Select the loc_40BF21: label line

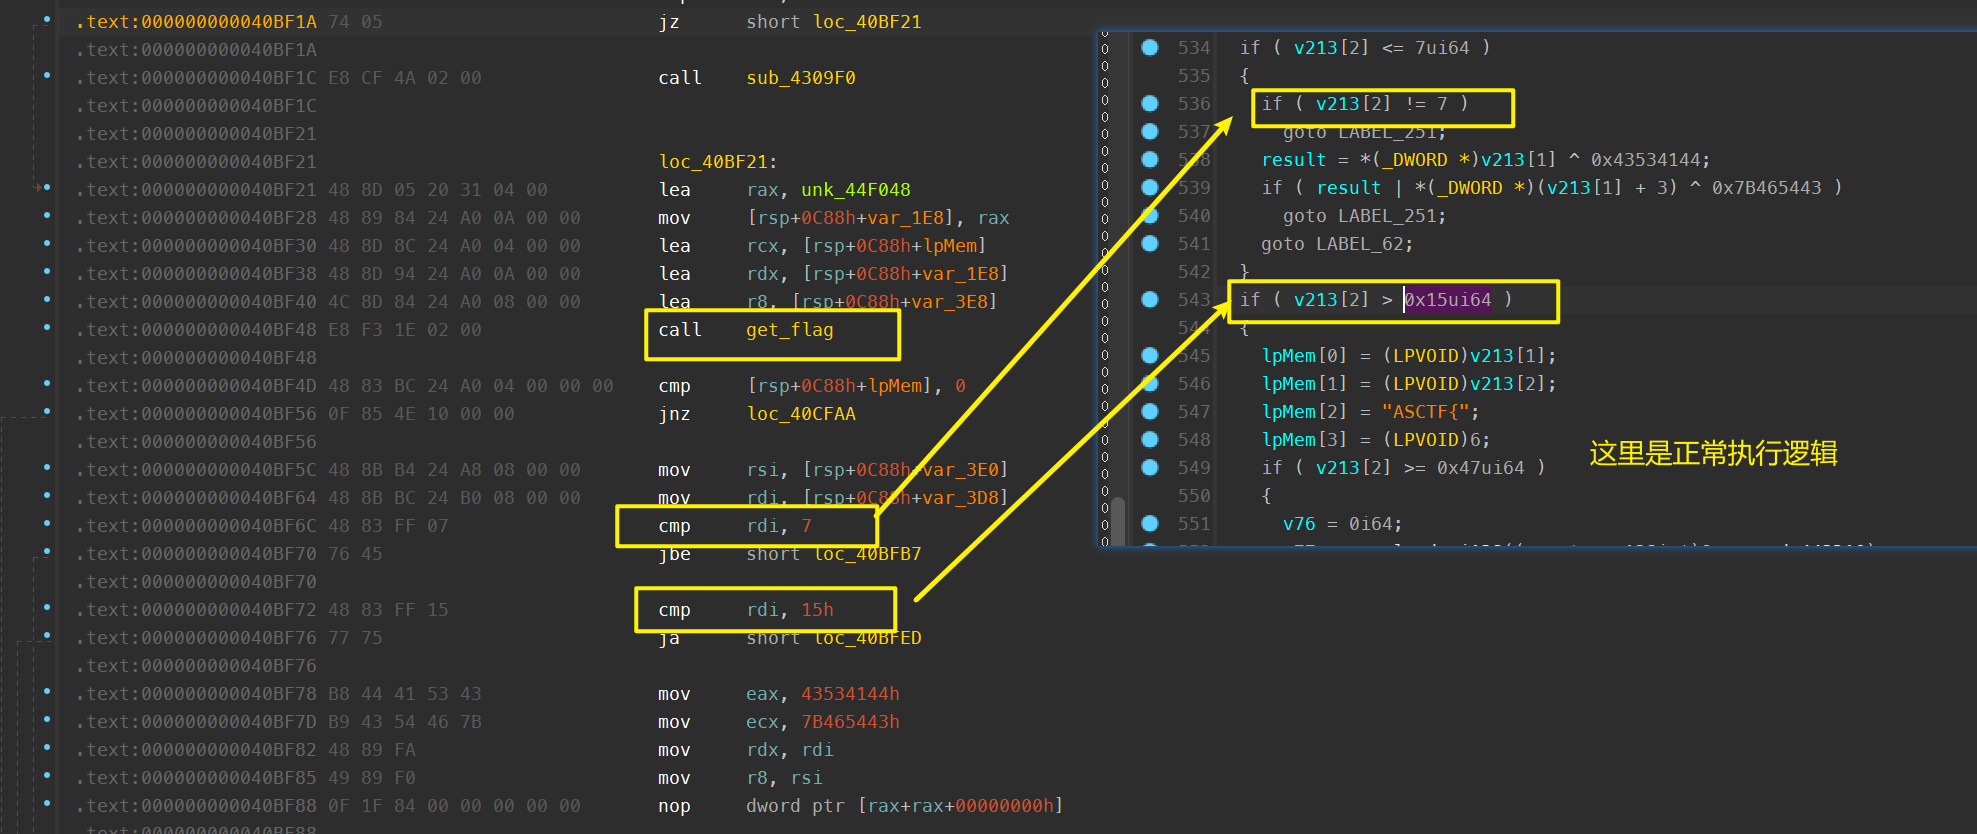point(717,162)
